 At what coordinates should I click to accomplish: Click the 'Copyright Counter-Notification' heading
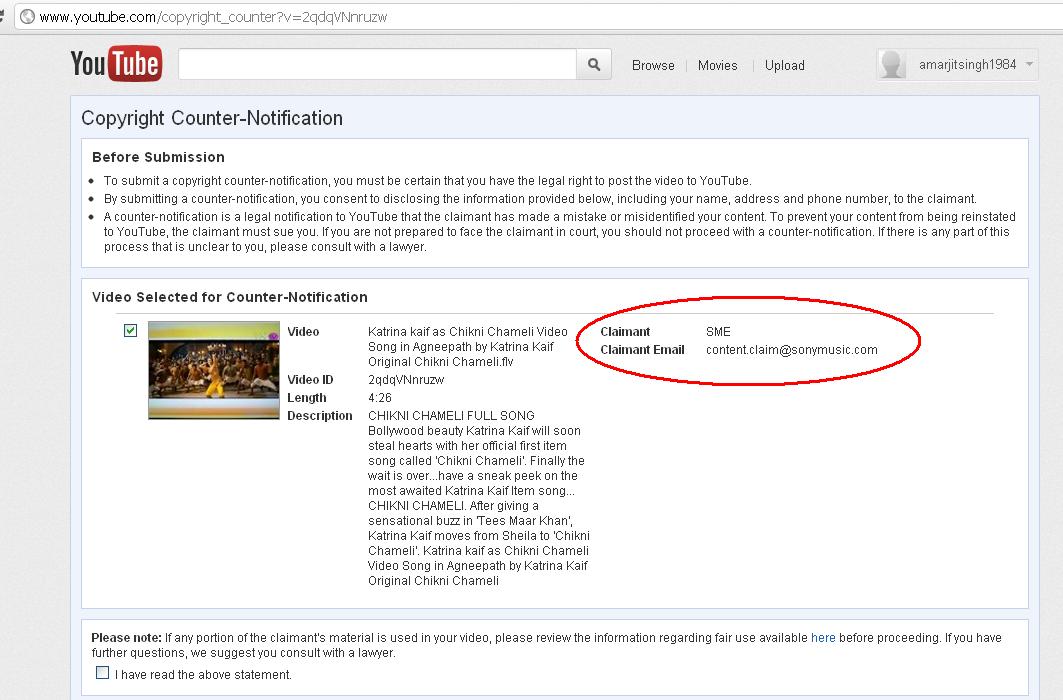point(212,118)
